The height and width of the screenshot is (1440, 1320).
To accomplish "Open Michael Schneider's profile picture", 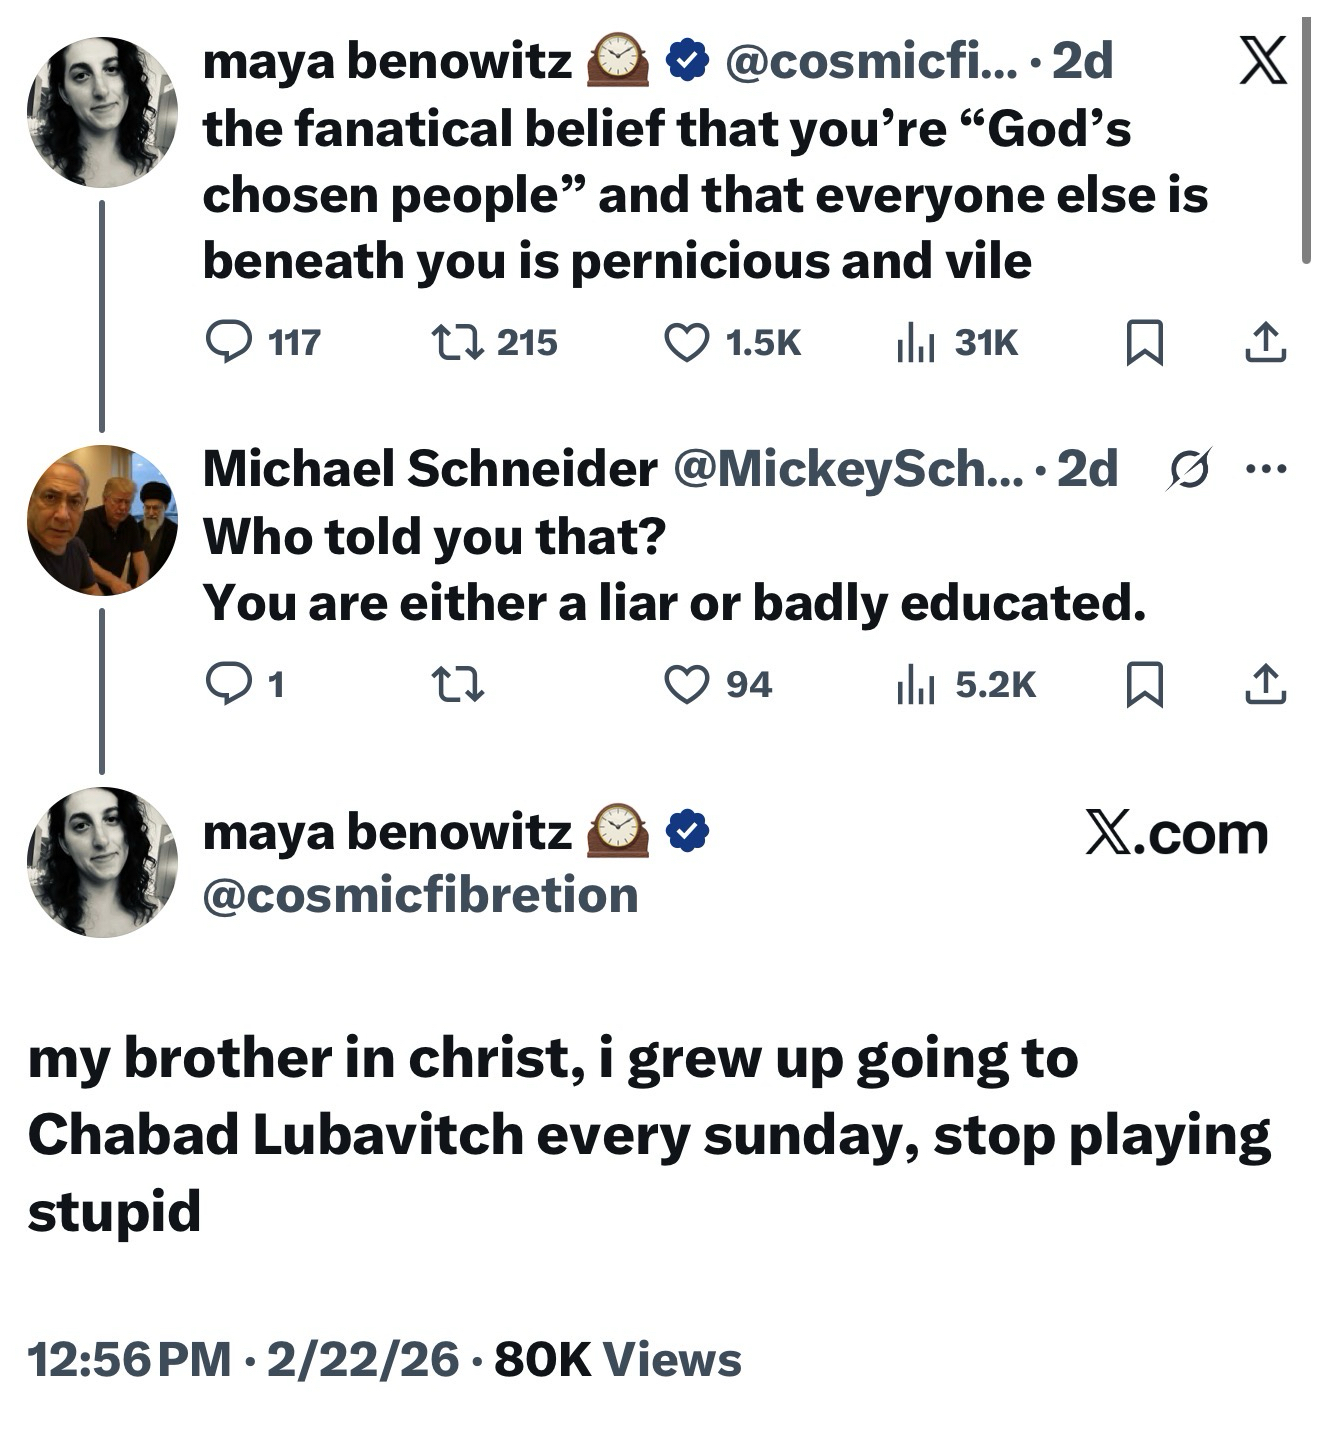I will pos(102,520).
